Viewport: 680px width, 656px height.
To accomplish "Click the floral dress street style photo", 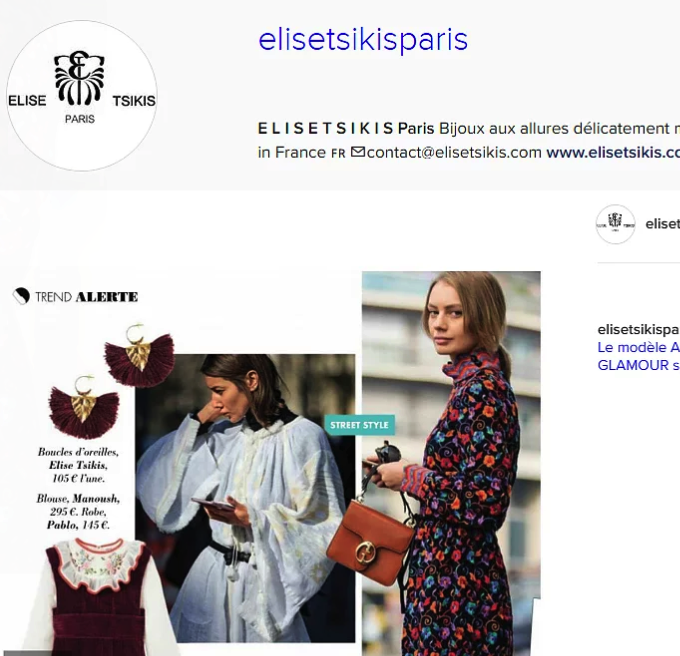I will (x=451, y=463).
